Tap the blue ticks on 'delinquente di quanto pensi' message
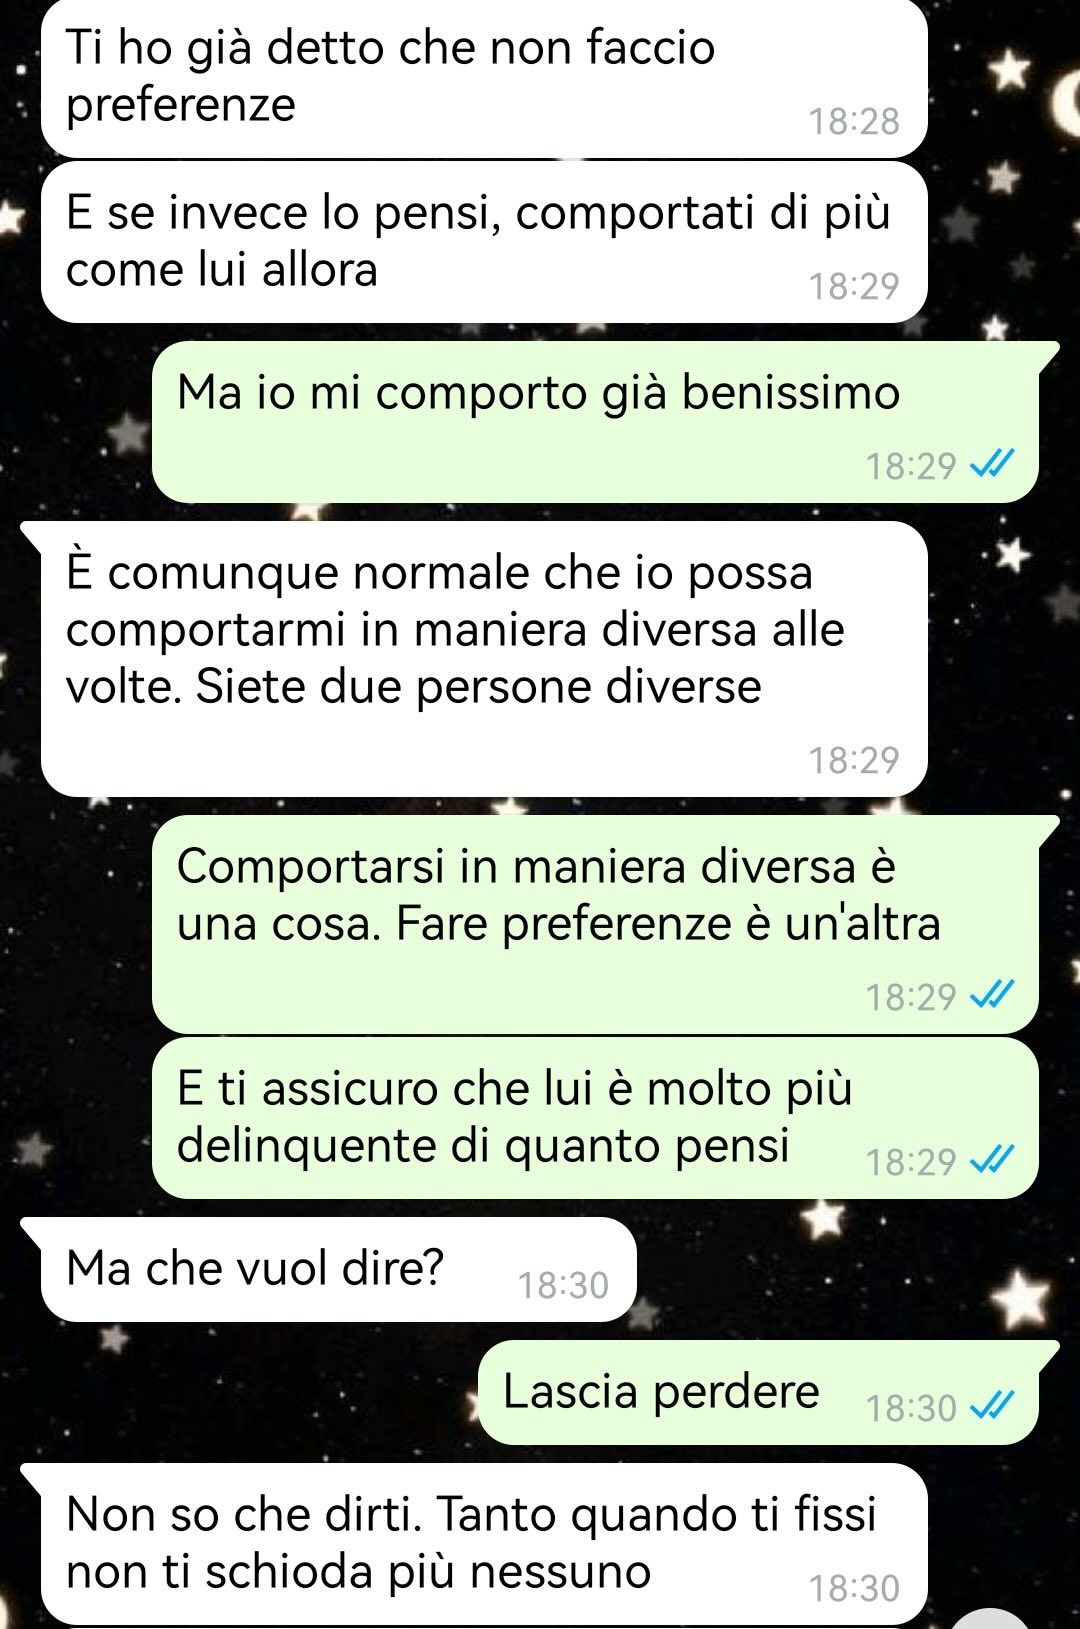The image size is (1080, 1629). coord(993,1161)
